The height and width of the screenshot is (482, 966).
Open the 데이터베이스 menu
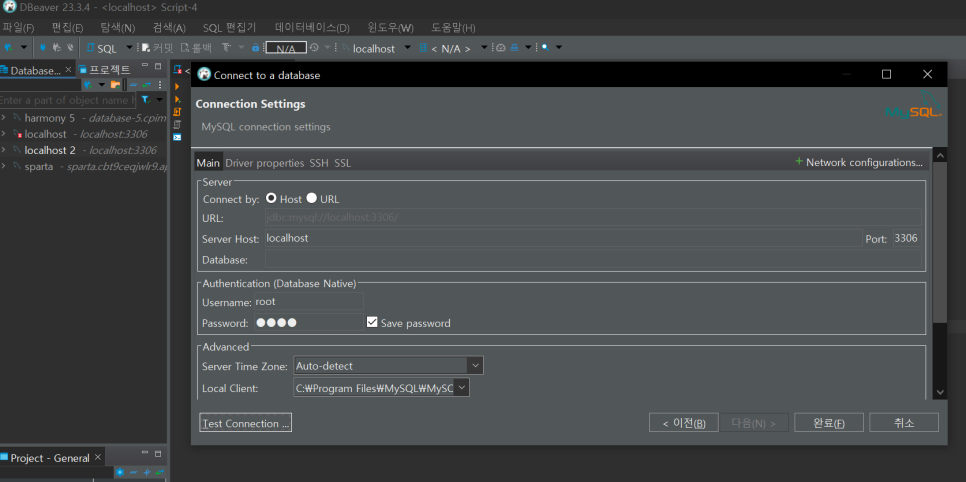click(312, 28)
